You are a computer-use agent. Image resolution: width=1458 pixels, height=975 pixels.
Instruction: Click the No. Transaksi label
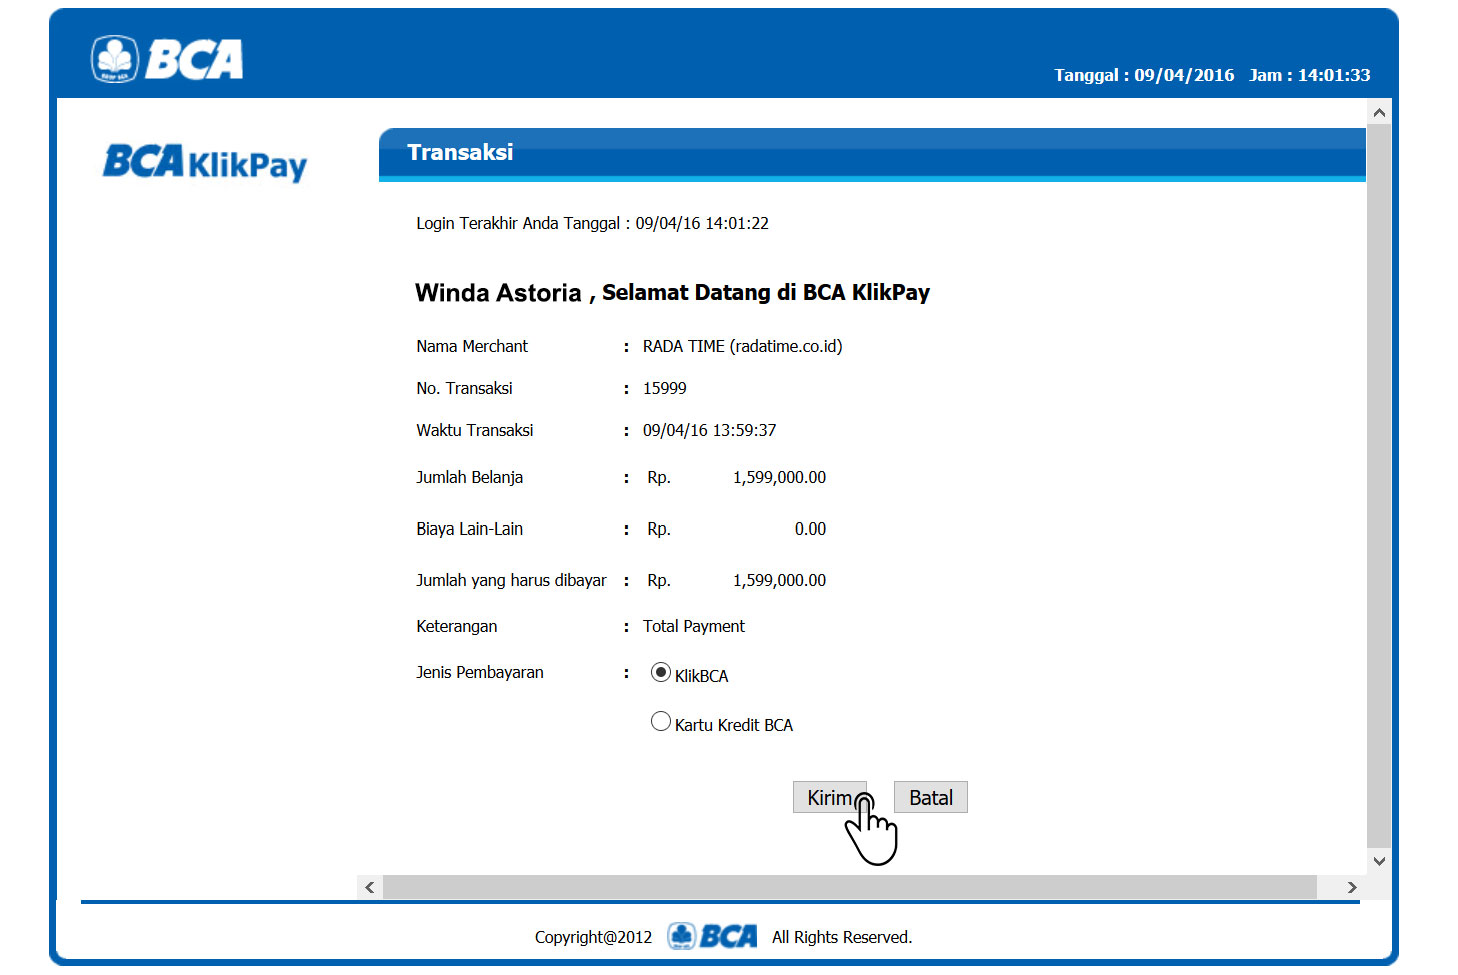[464, 388]
